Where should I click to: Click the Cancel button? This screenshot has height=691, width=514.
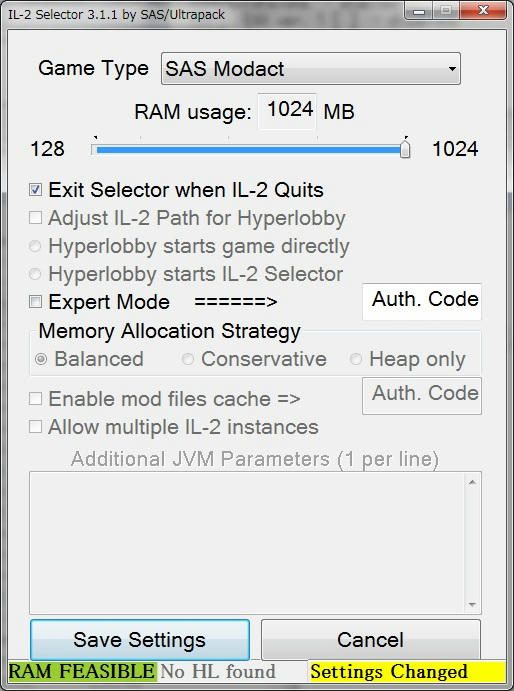(371, 640)
